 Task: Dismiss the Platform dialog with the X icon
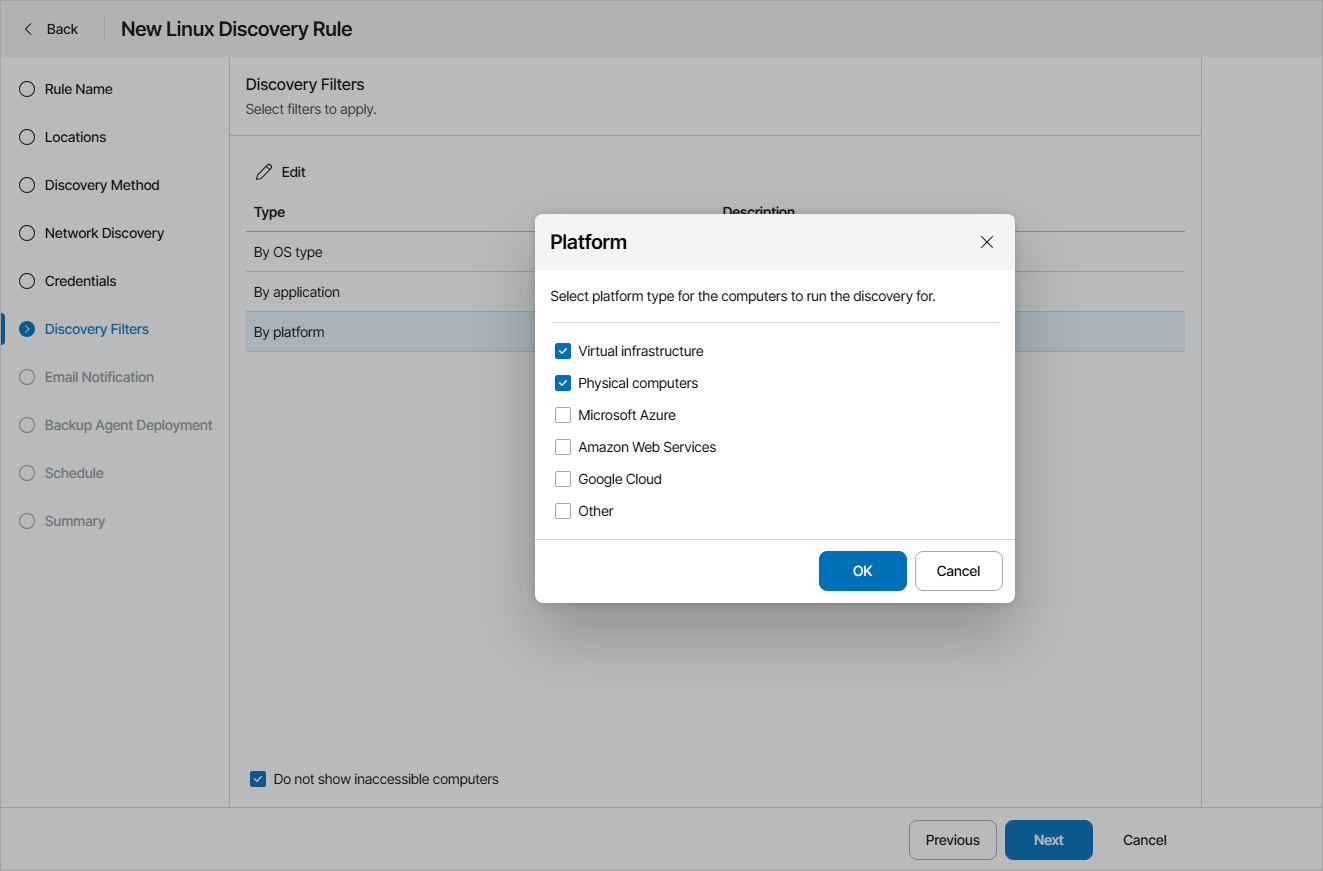[x=987, y=241]
